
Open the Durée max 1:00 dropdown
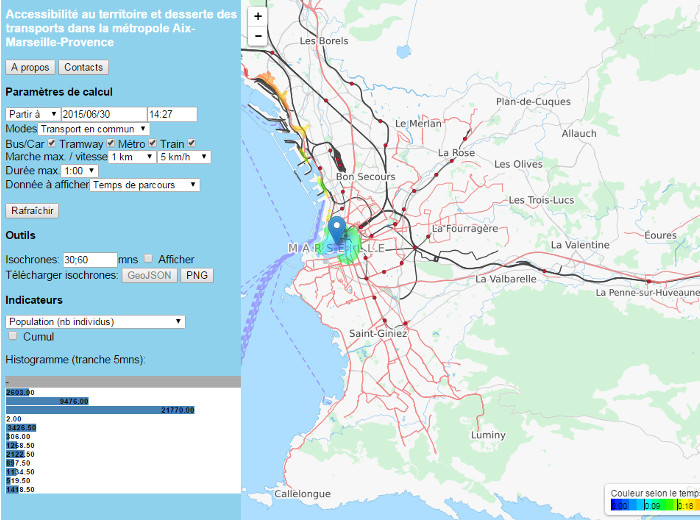coord(79,171)
